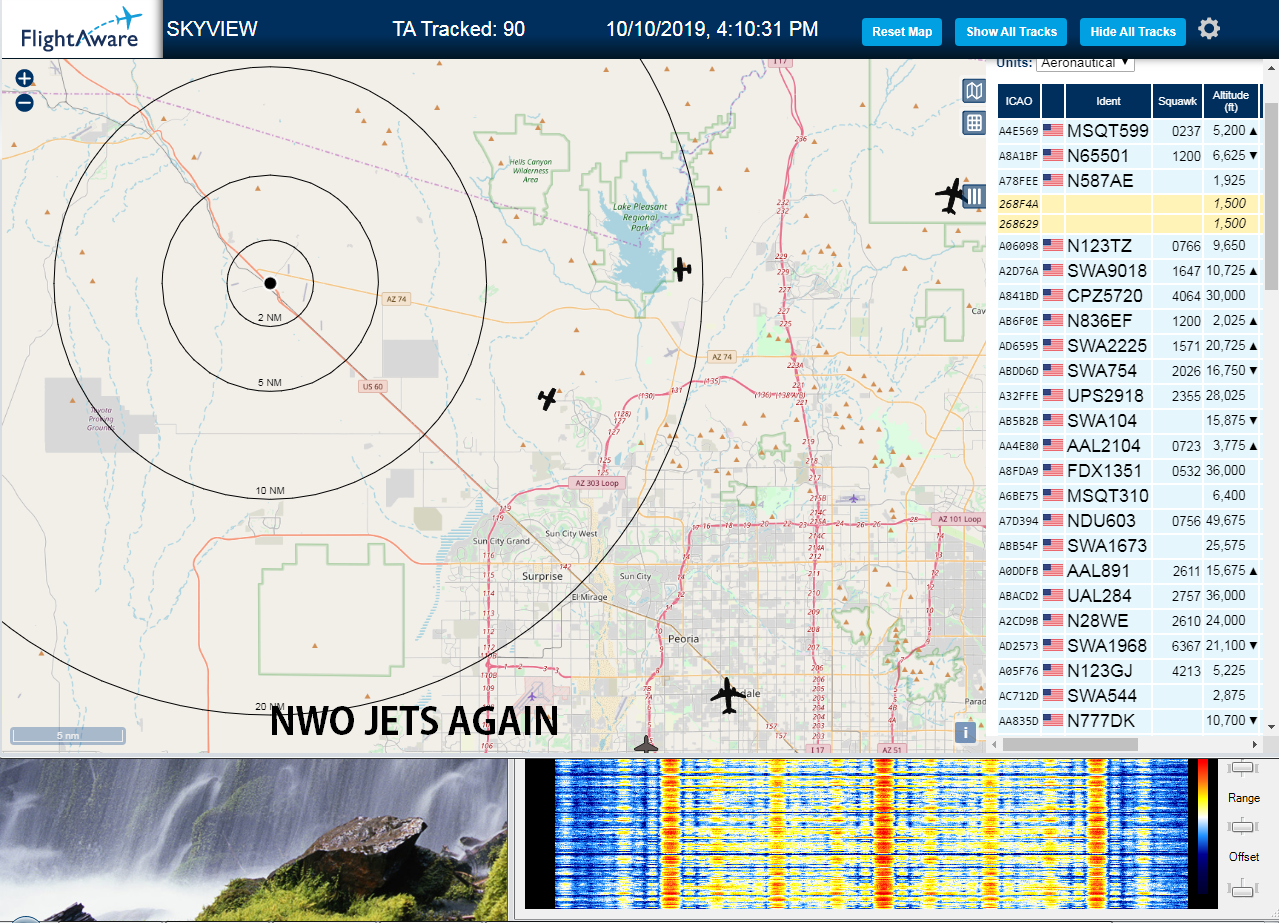This screenshot has height=923, width=1279.
Task: Zoom in the map with plus icon
Action: [x=25, y=78]
